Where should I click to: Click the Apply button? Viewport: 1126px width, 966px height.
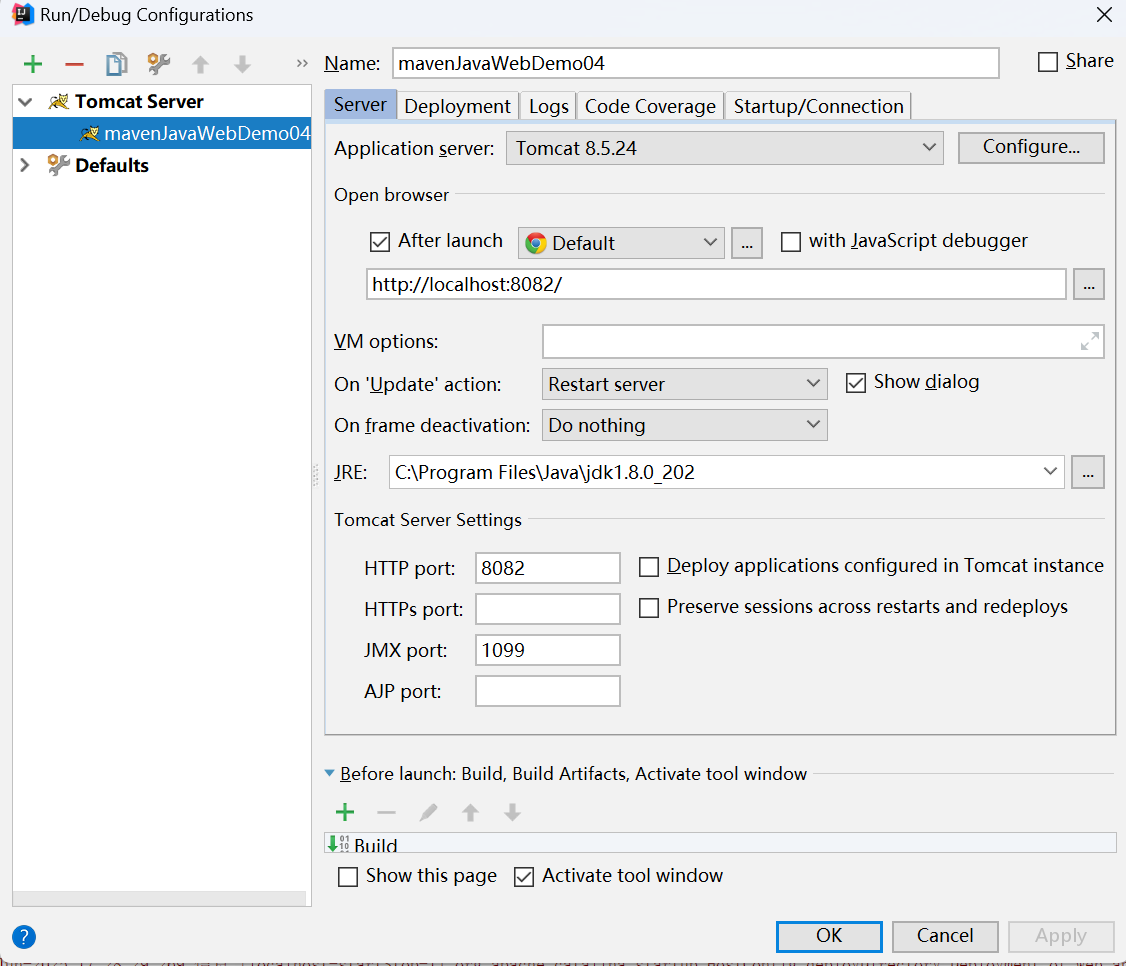[x=1061, y=936]
